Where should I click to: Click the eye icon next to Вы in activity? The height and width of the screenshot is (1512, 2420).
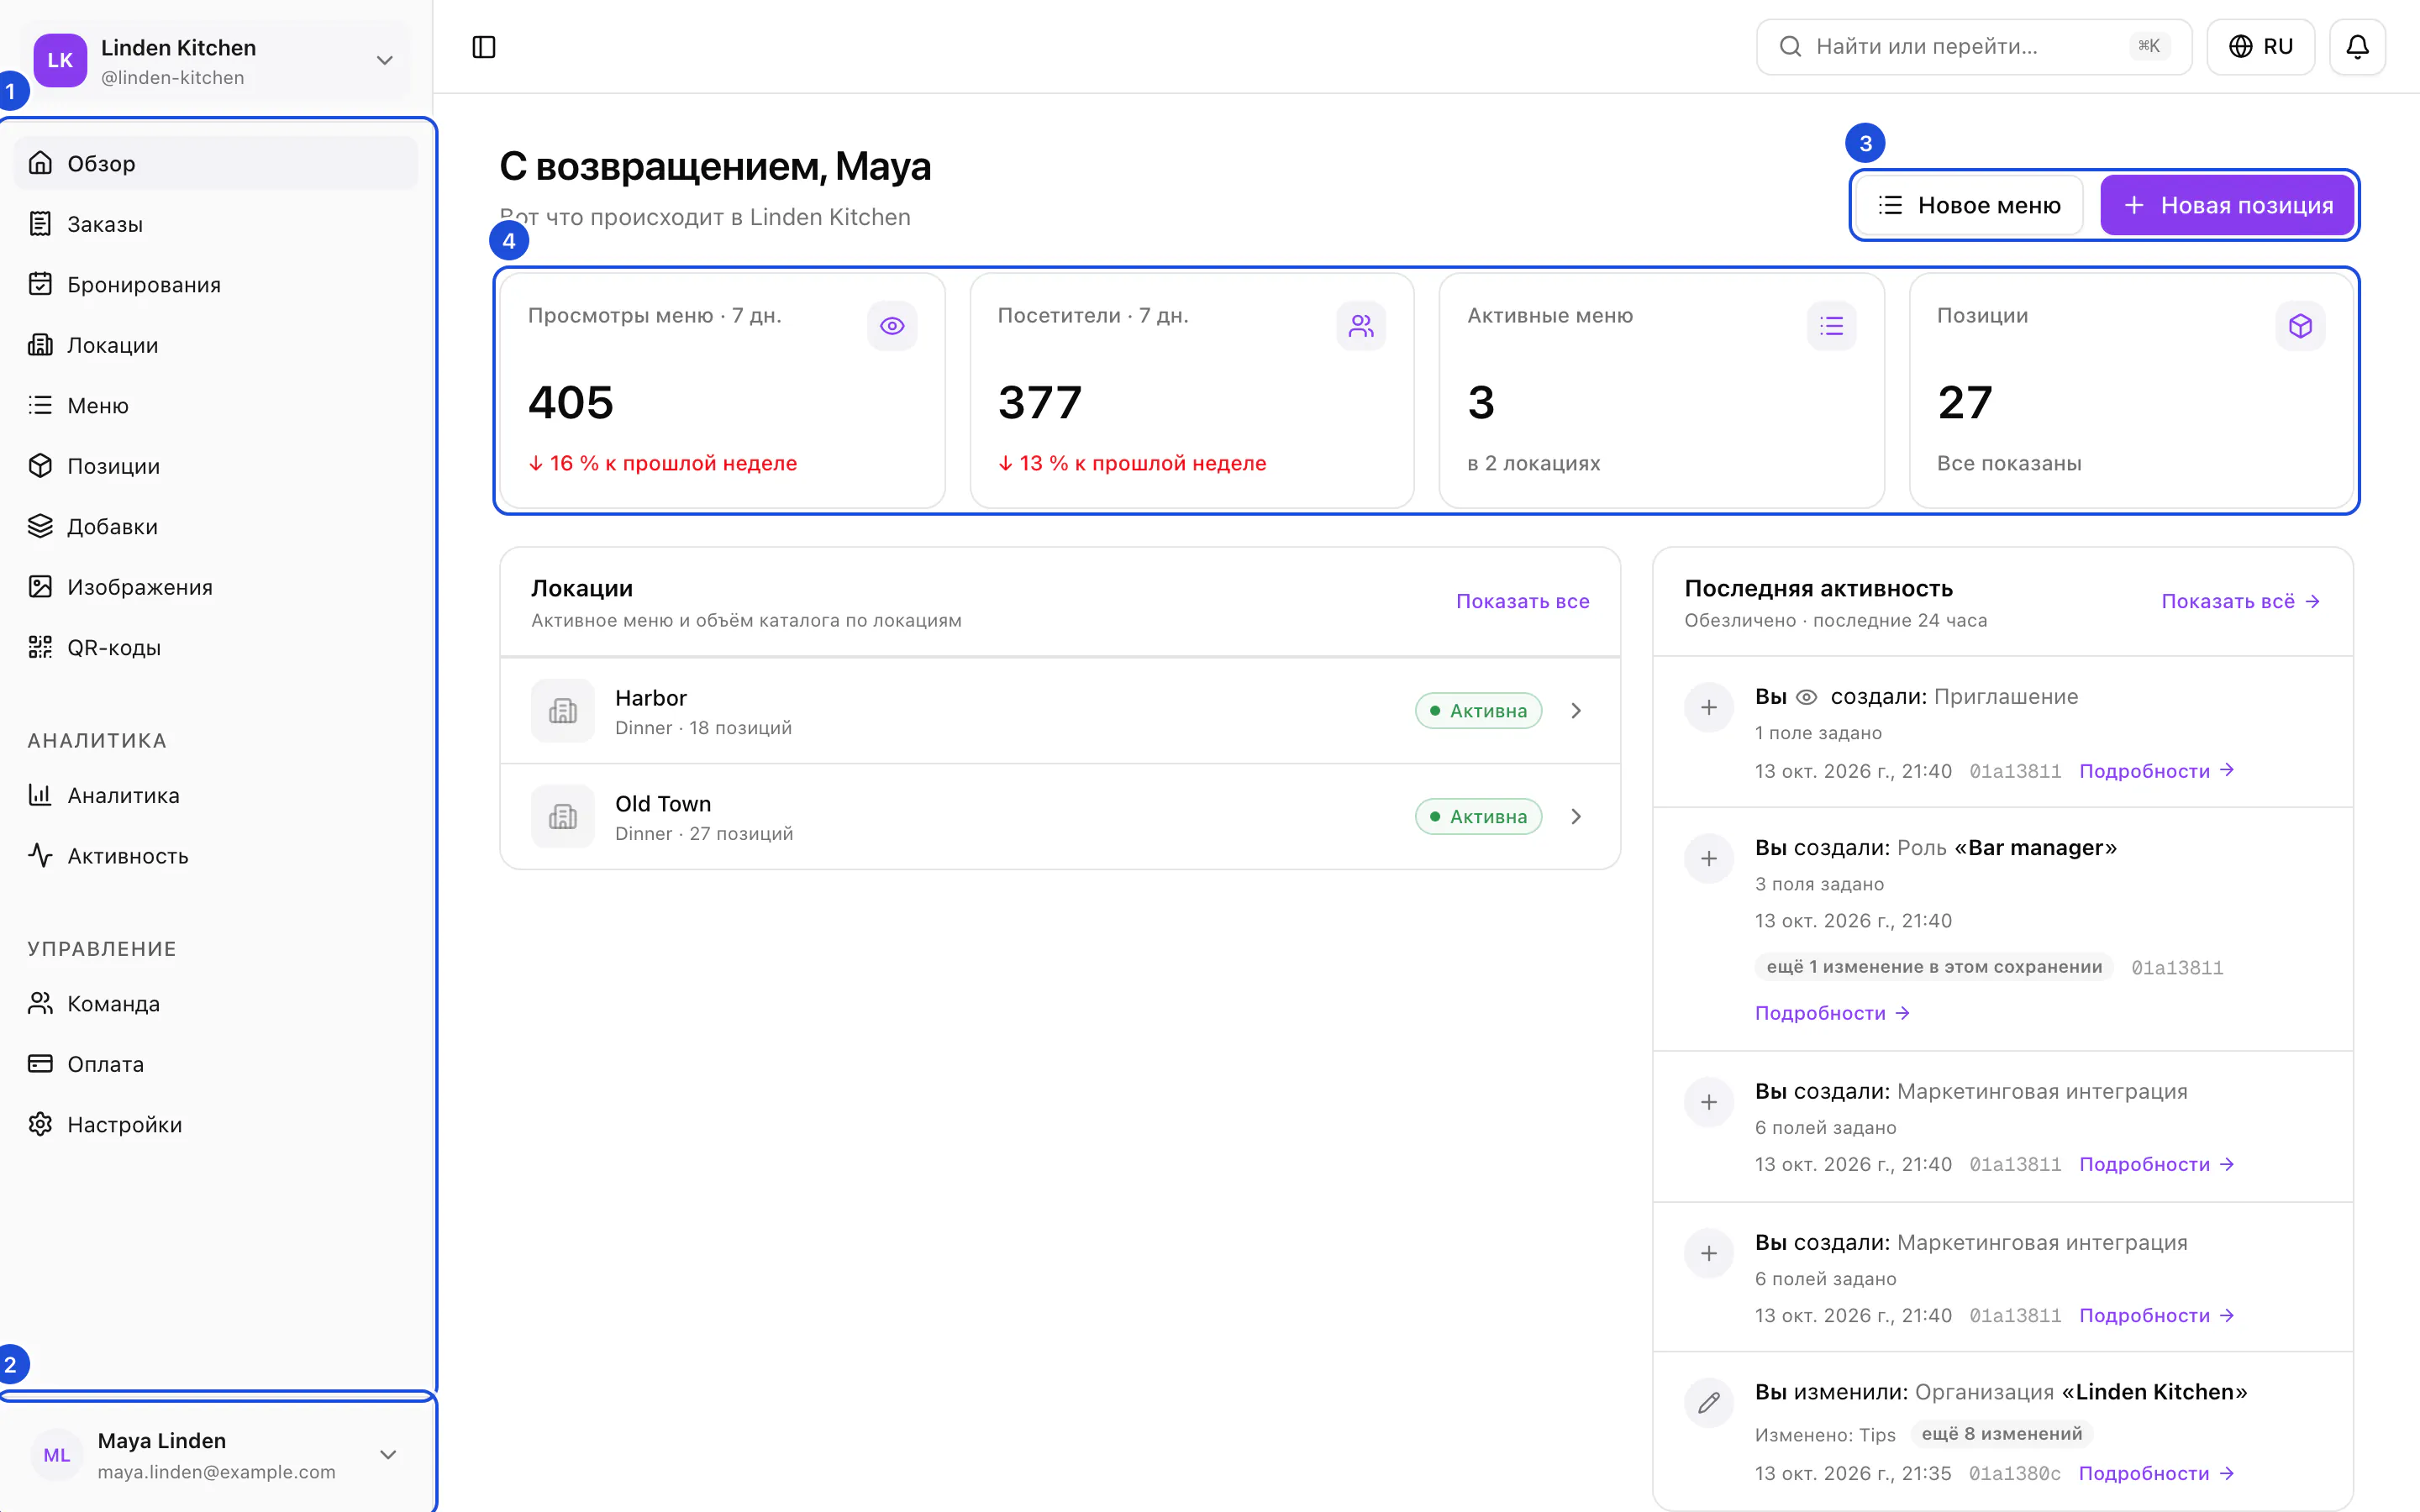[x=1807, y=697]
